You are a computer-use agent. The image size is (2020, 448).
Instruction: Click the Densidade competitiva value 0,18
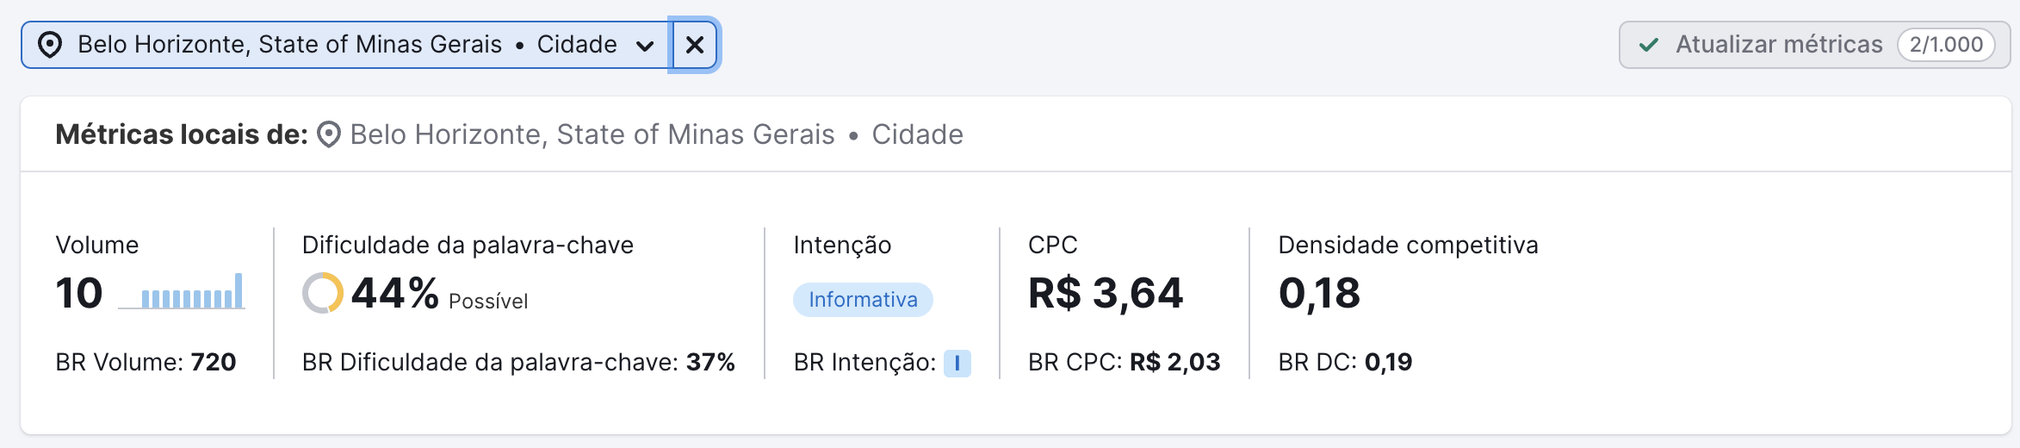[x=1319, y=293]
